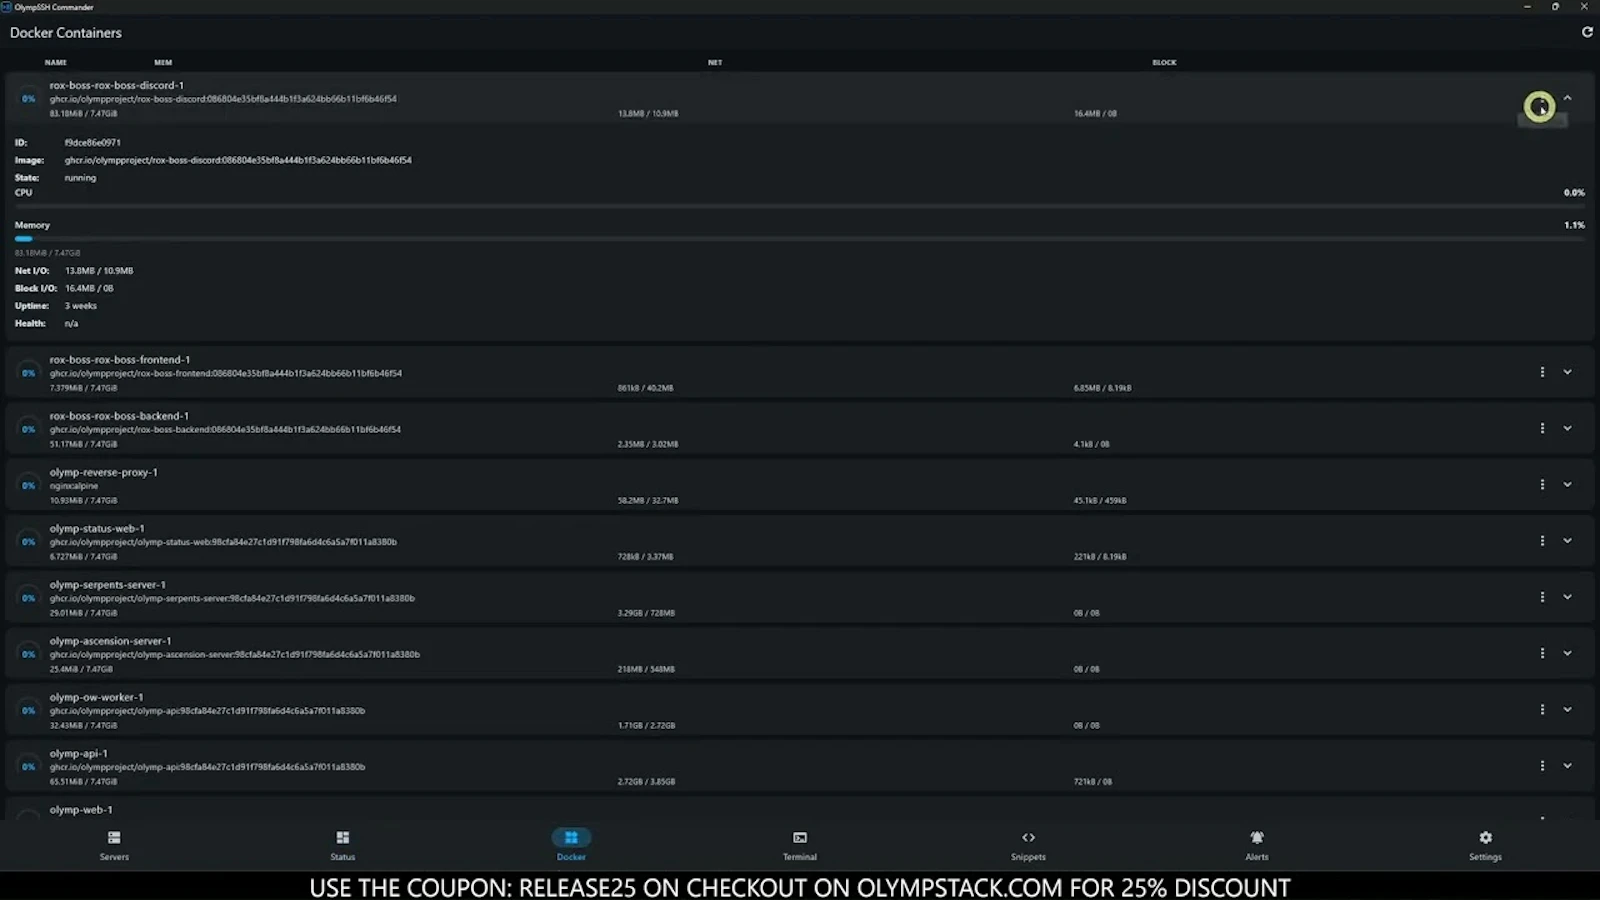Click the CPU percent badge of olymp-ascension-server-1
The height and width of the screenshot is (900, 1600).
pos(28,654)
